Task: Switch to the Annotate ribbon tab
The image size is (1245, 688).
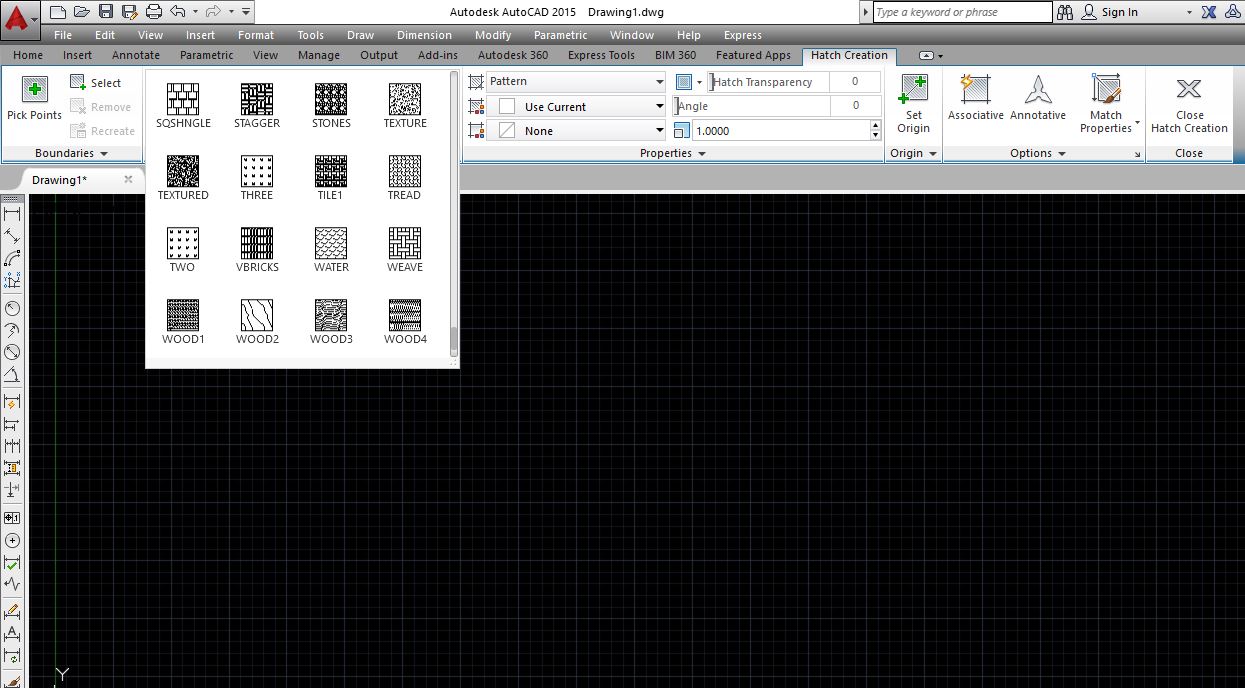Action: coord(136,55)
